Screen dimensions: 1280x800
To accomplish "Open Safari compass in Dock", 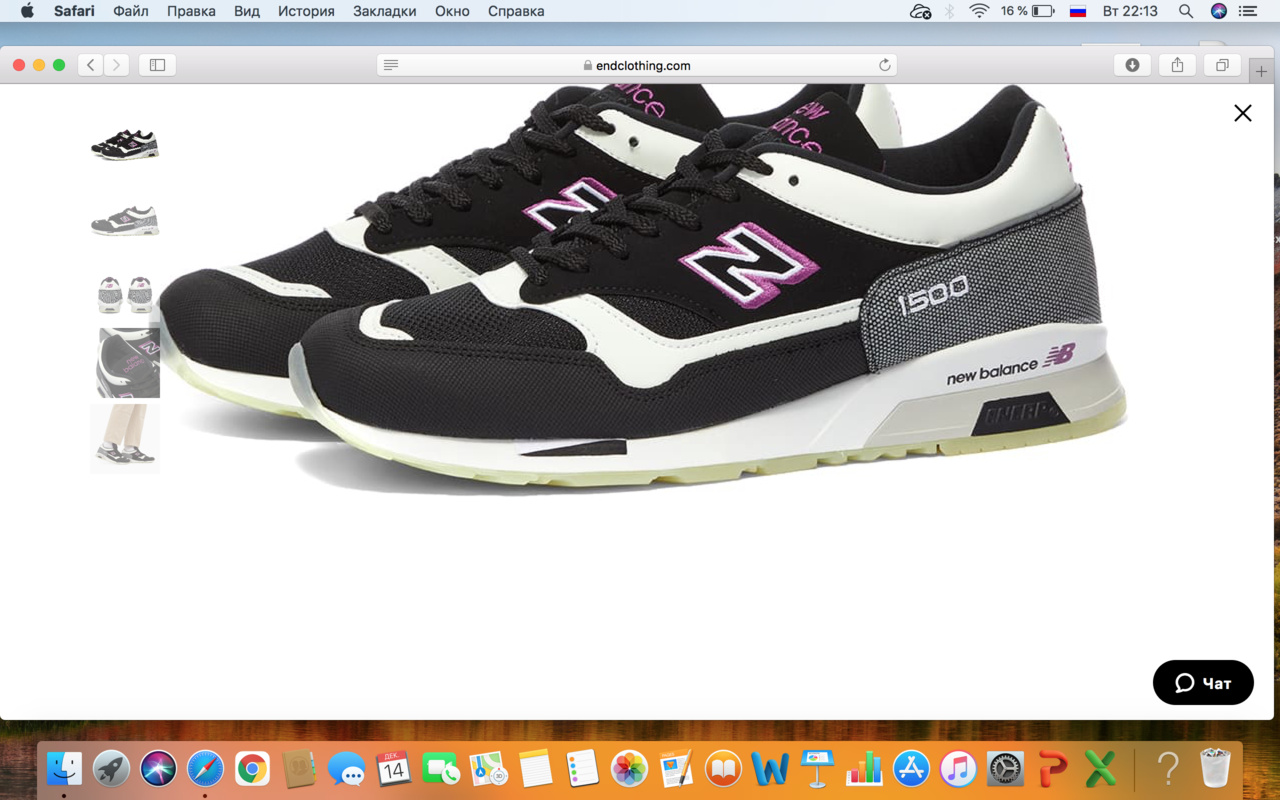I will [x=205, y=768].
